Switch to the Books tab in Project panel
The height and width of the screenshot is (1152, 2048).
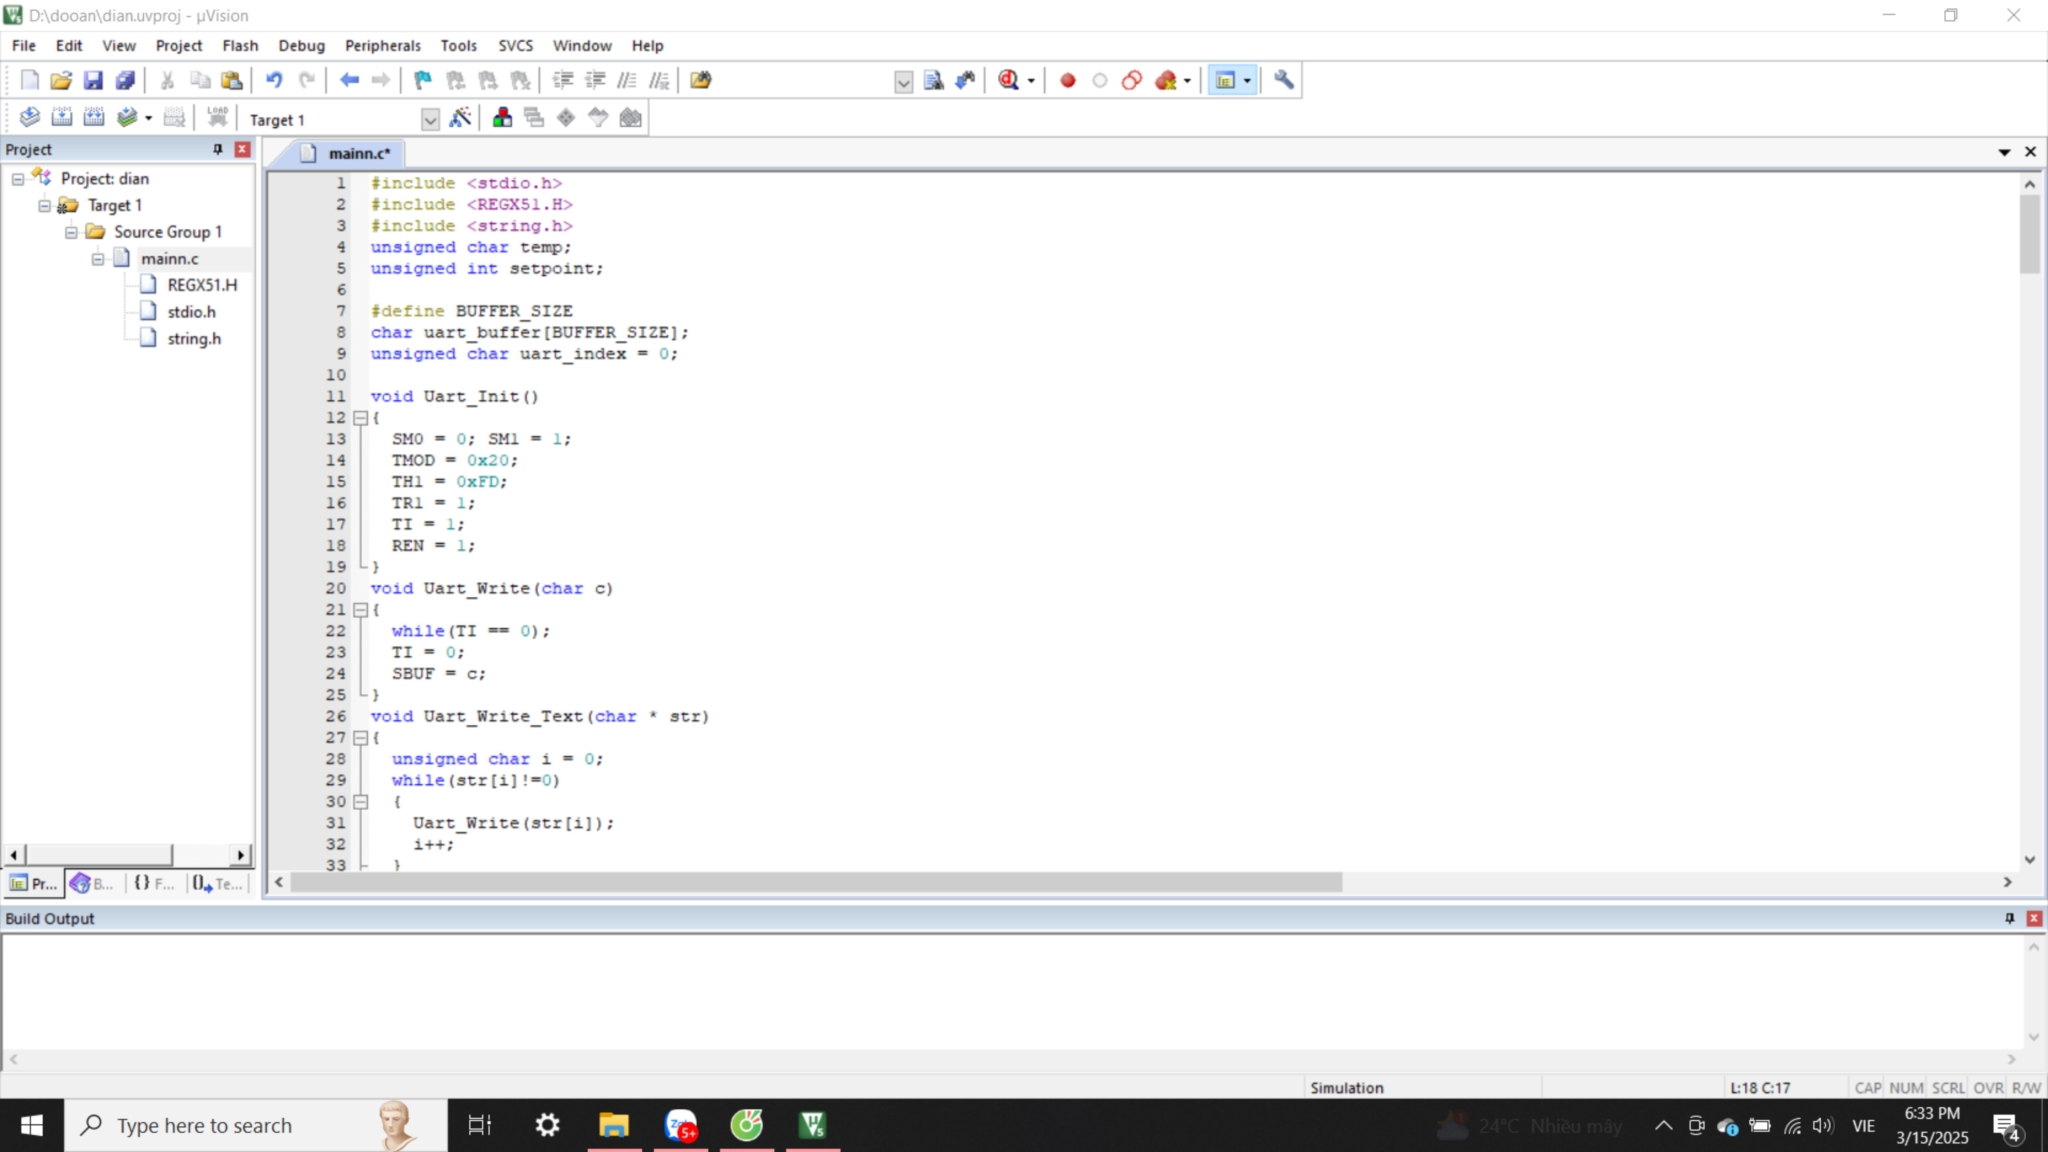tap(92, 884)
